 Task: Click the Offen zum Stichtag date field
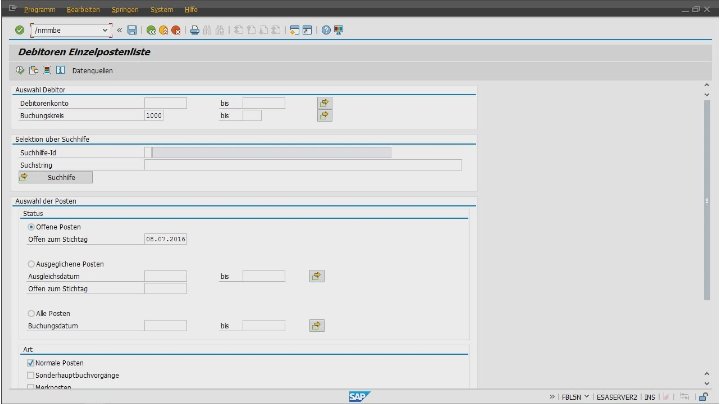(166, 239)
